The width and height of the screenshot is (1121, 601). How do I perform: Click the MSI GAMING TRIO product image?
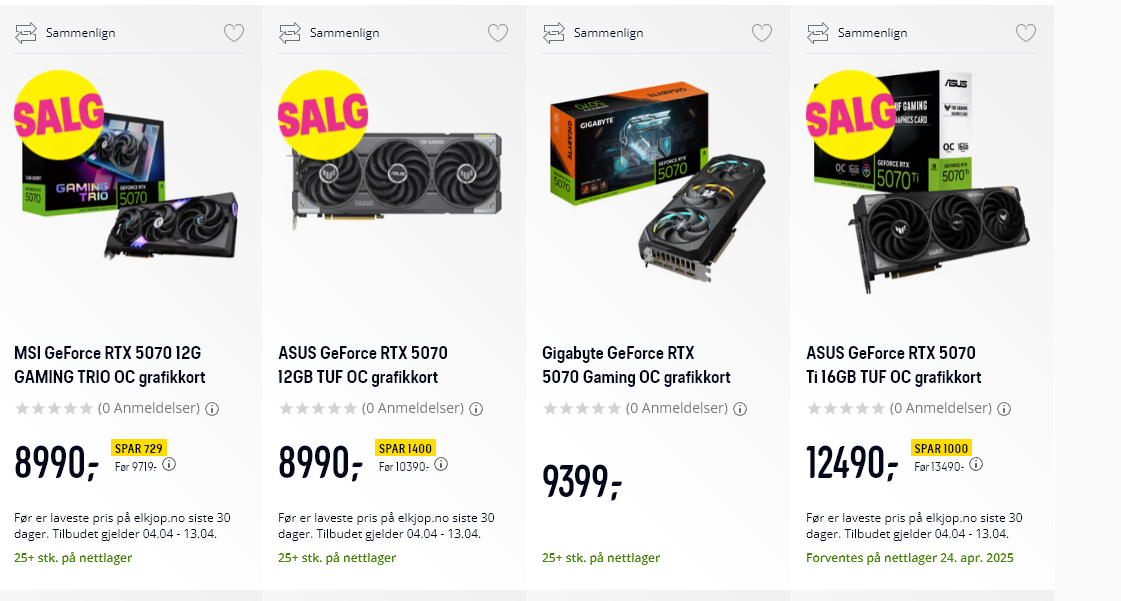click(130, 180)
